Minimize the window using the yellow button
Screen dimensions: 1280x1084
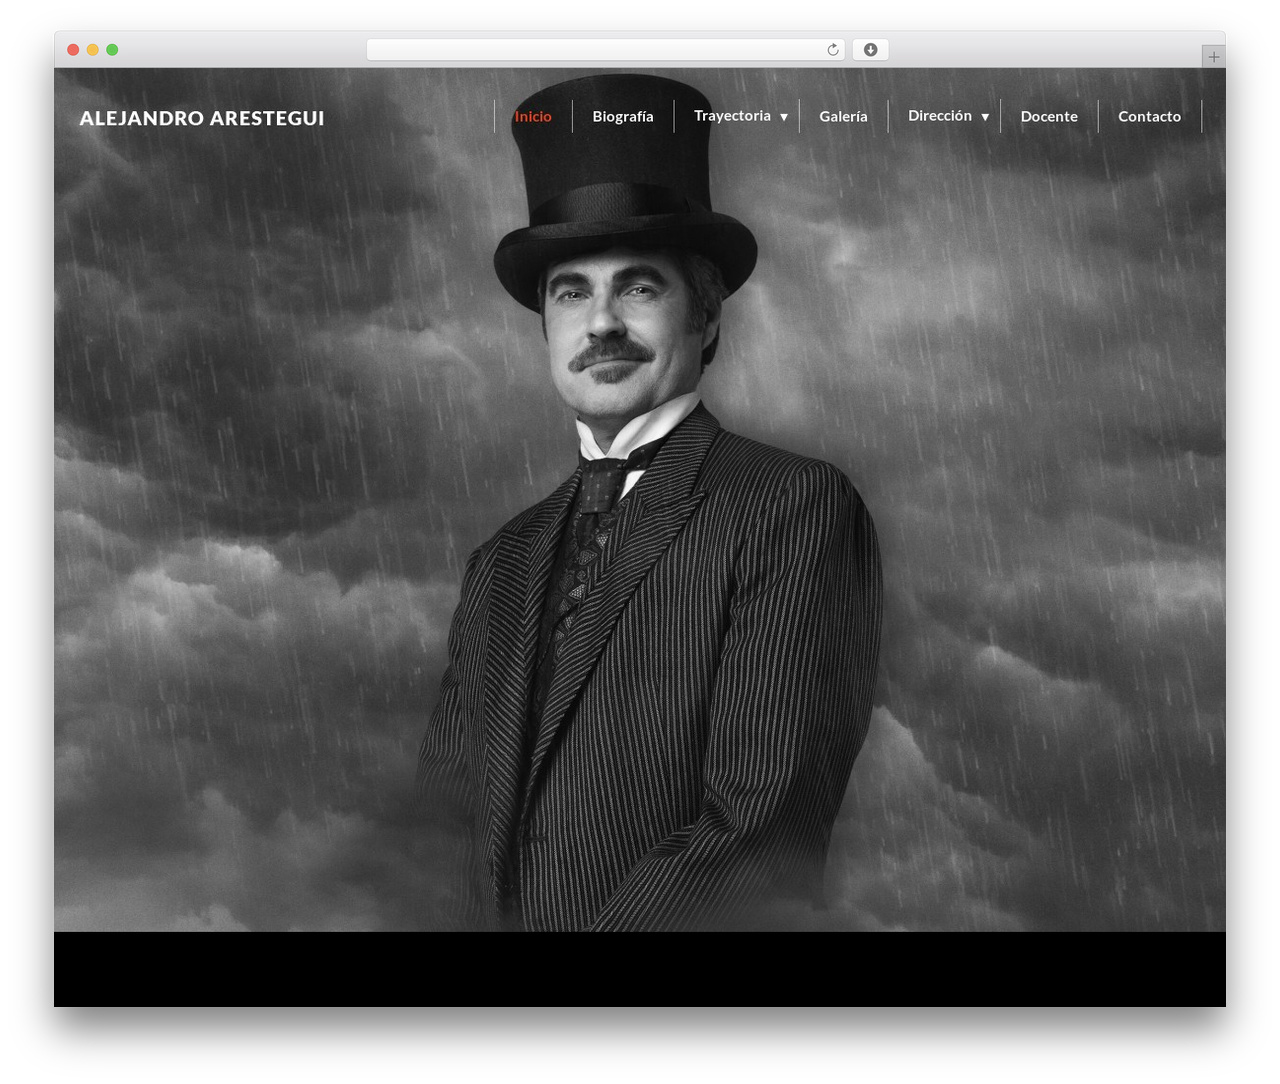click(x=93, y=50)
